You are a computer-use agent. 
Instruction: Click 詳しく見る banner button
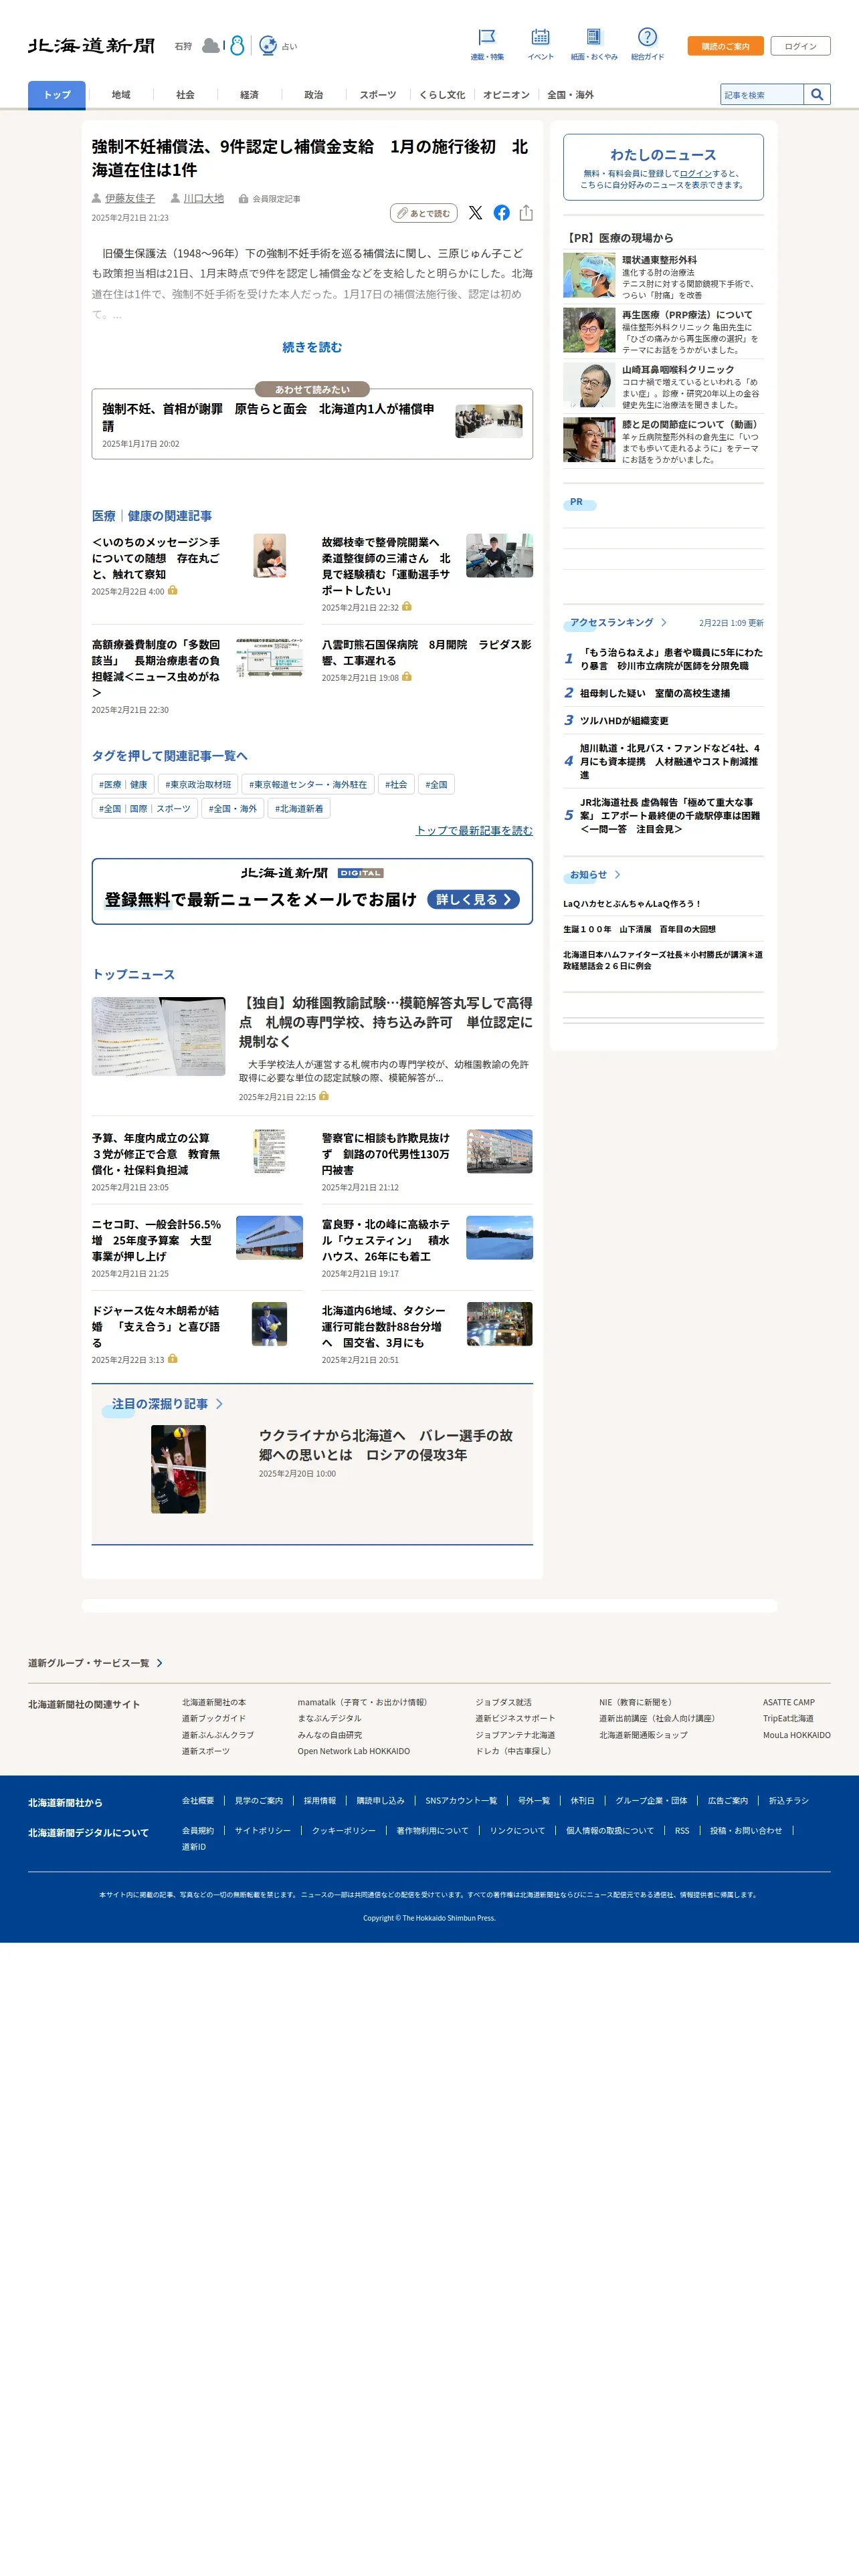pos(473,899)
